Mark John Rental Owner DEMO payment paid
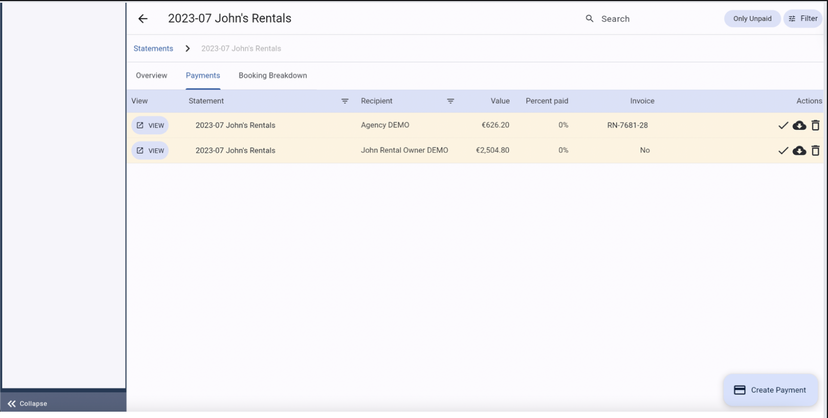 click(x=783, y=150)
